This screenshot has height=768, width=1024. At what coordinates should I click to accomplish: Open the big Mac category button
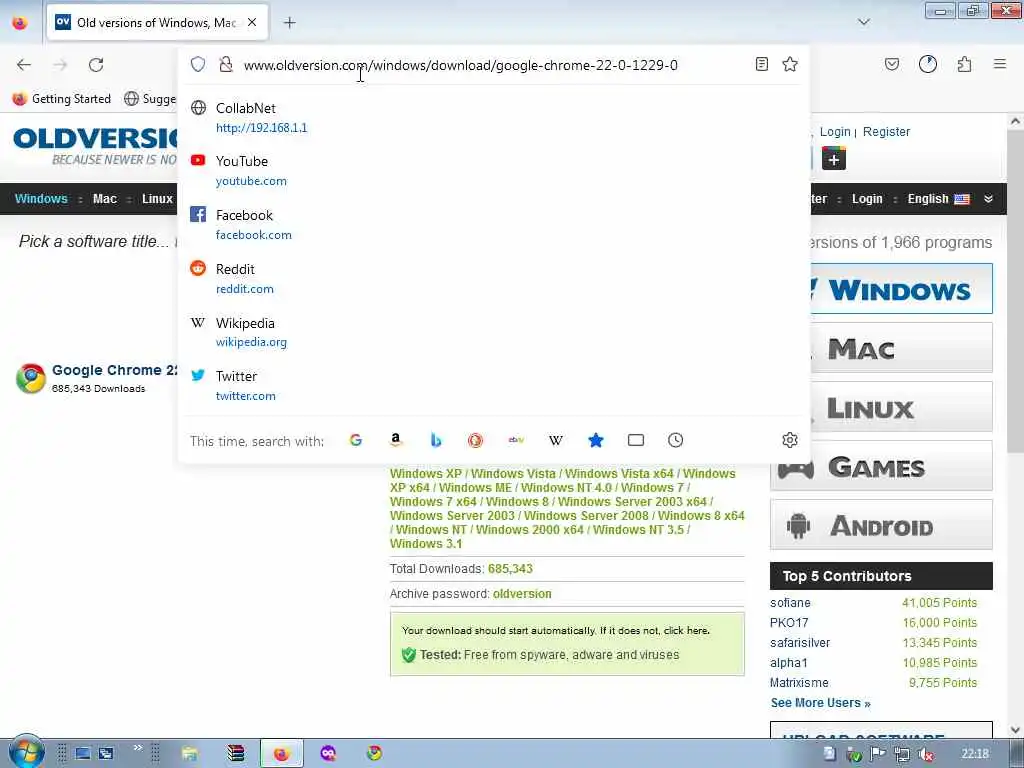(901, 348)
